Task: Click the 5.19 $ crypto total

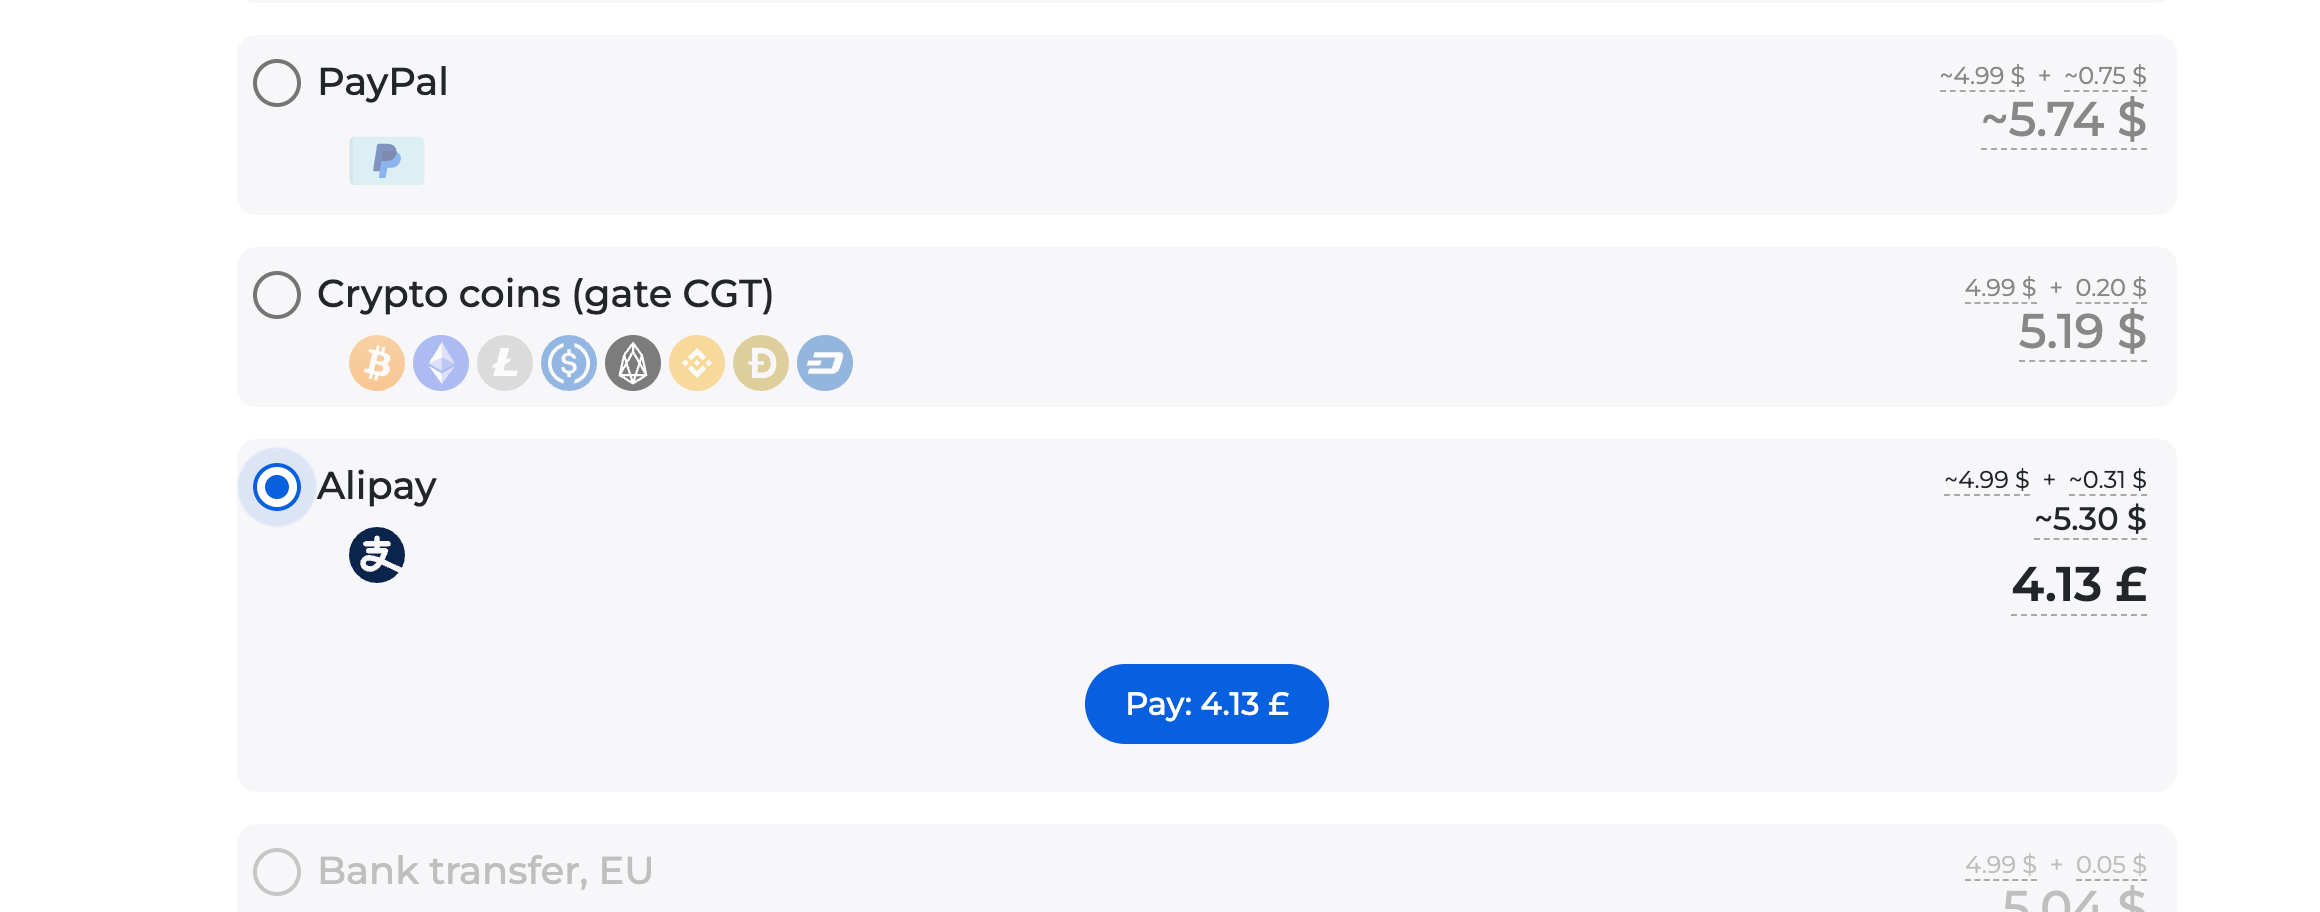Action: 2082,332
